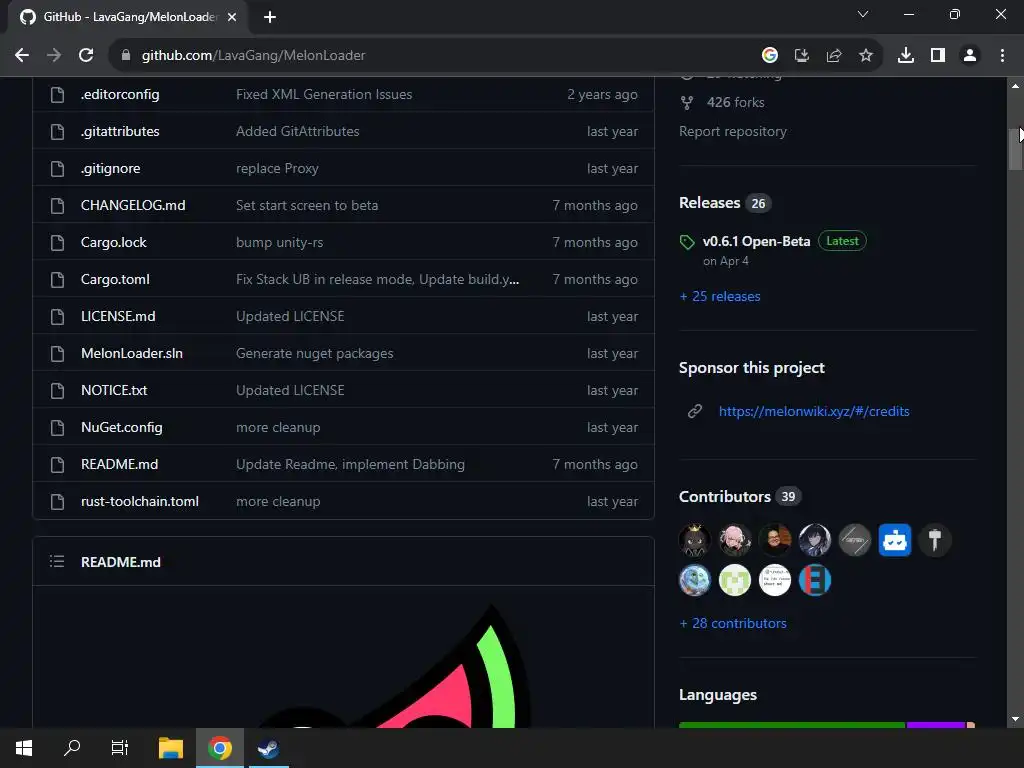Click file icon next to Cargo.toml

point(57,280)
